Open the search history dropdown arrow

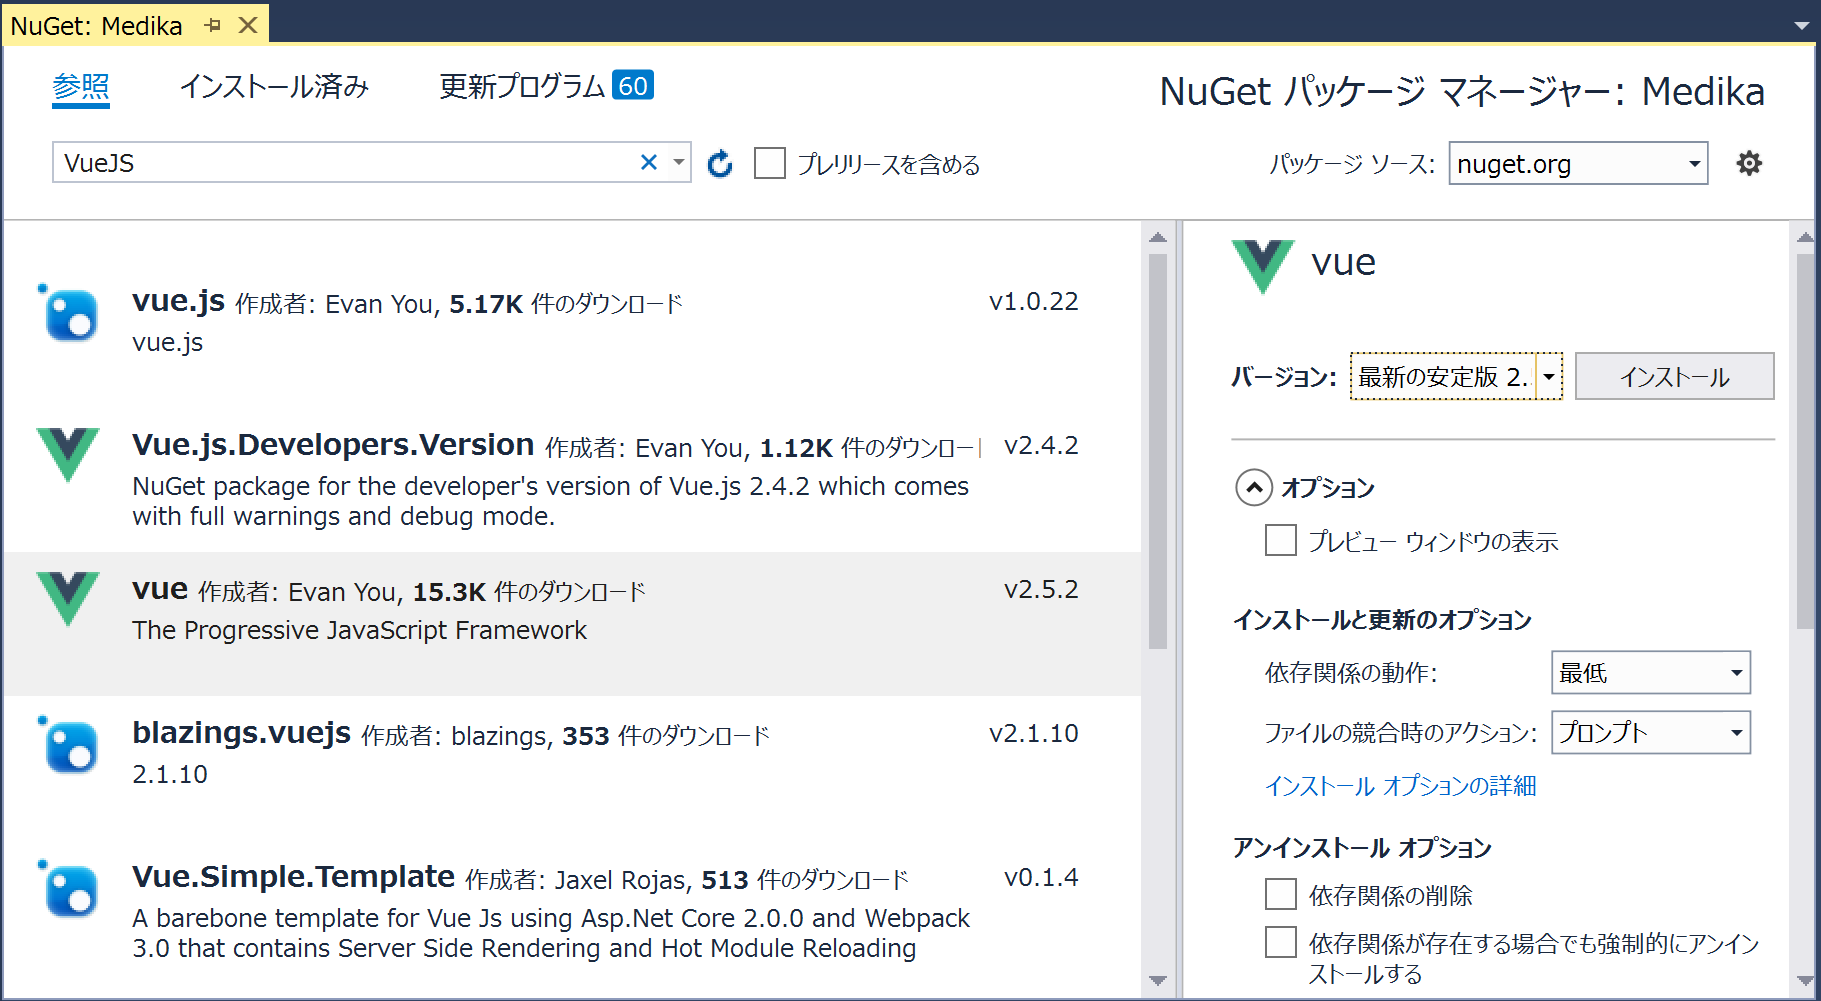pyautogui.click(x=679, y=162)
